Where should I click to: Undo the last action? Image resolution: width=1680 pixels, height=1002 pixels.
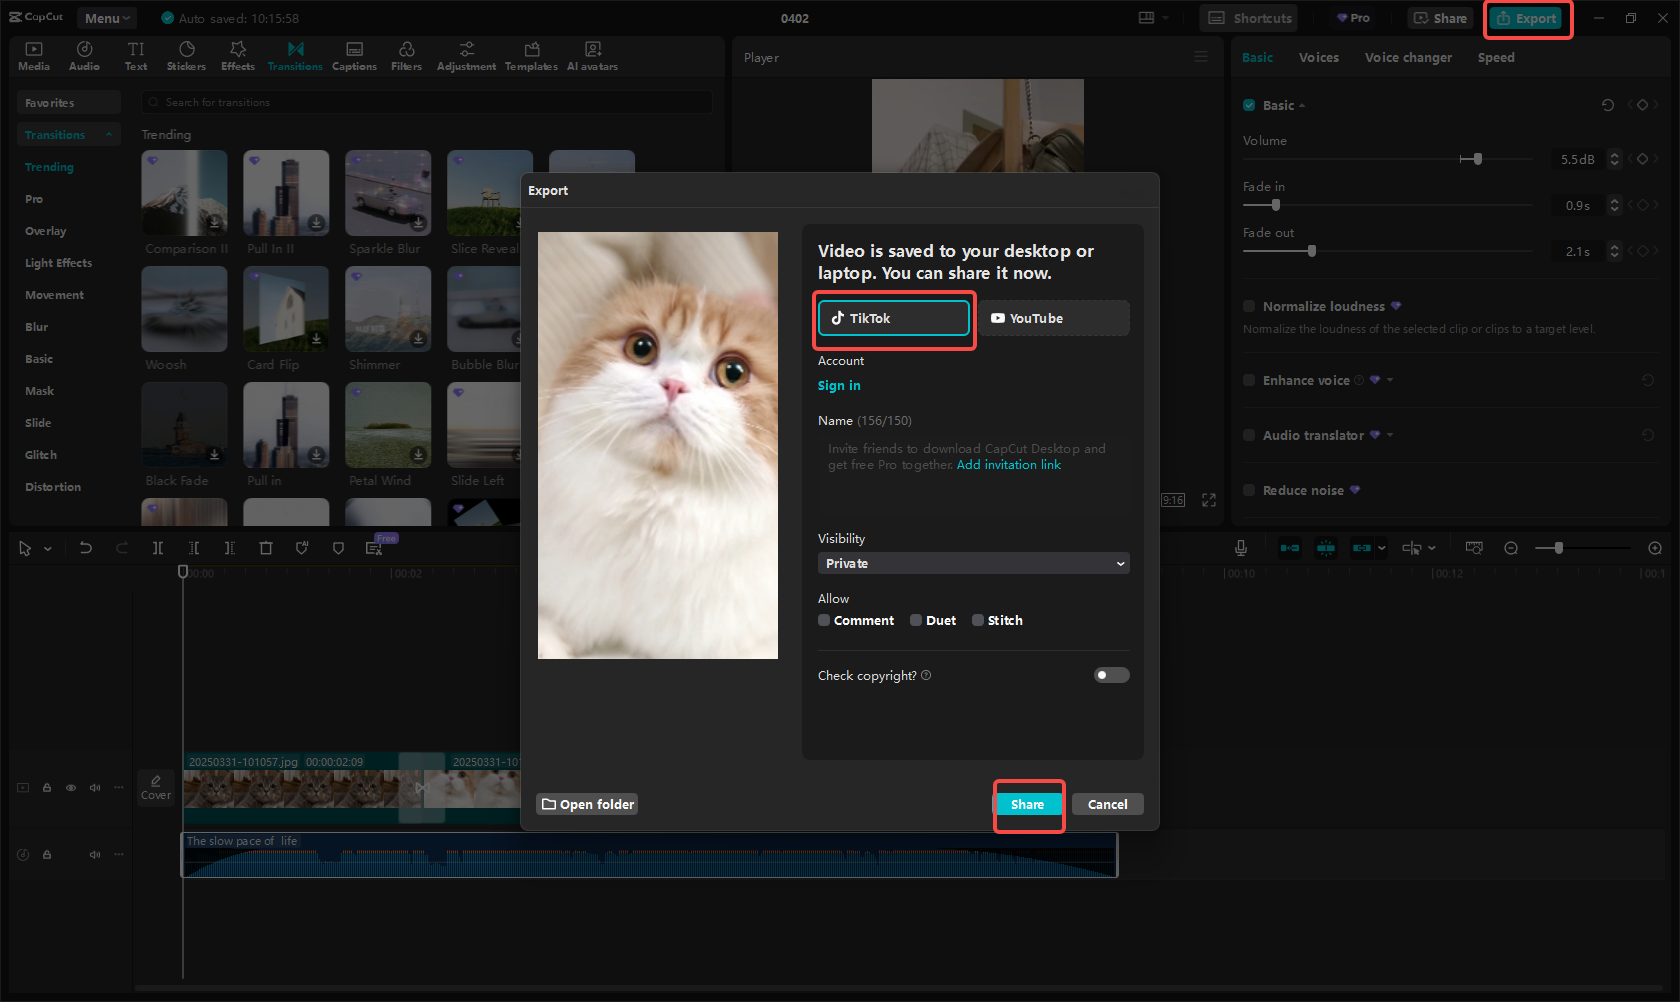86,548
